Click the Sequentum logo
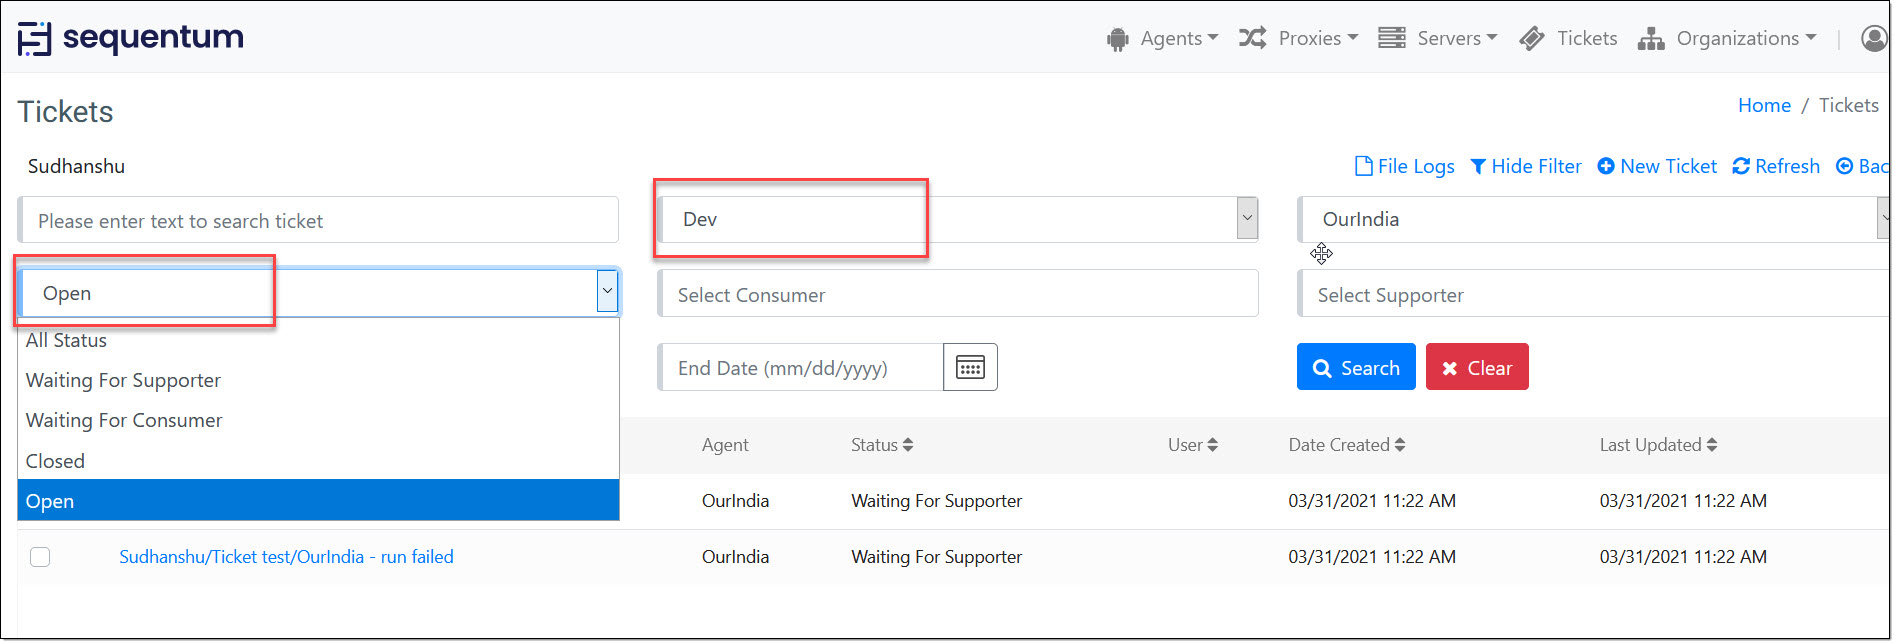This screenshot has height=644, width=1895. coord(131,38)
